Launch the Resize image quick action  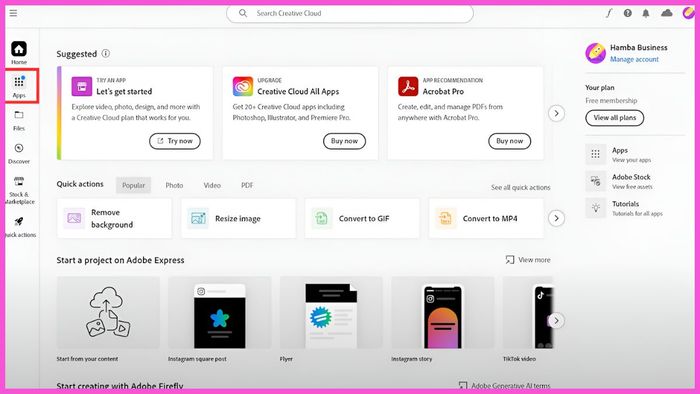(x=238, y=218)
